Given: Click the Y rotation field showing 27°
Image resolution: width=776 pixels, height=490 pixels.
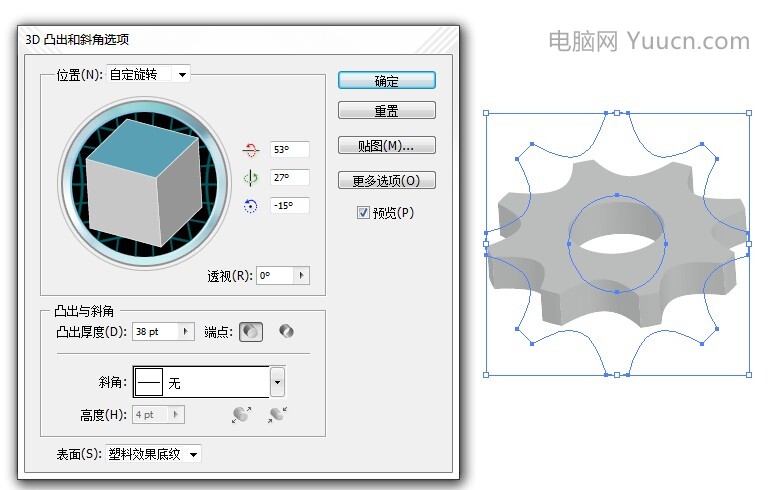Looking at the screenshot, I should pyautogui.click(x=290, y=177).
